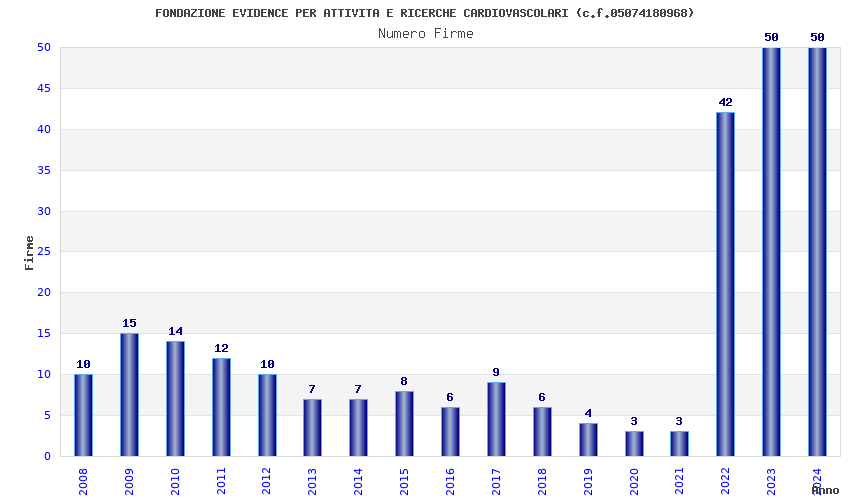
Task: Click the 30 tick on the y-axis
Action: (x=44, y=211)
